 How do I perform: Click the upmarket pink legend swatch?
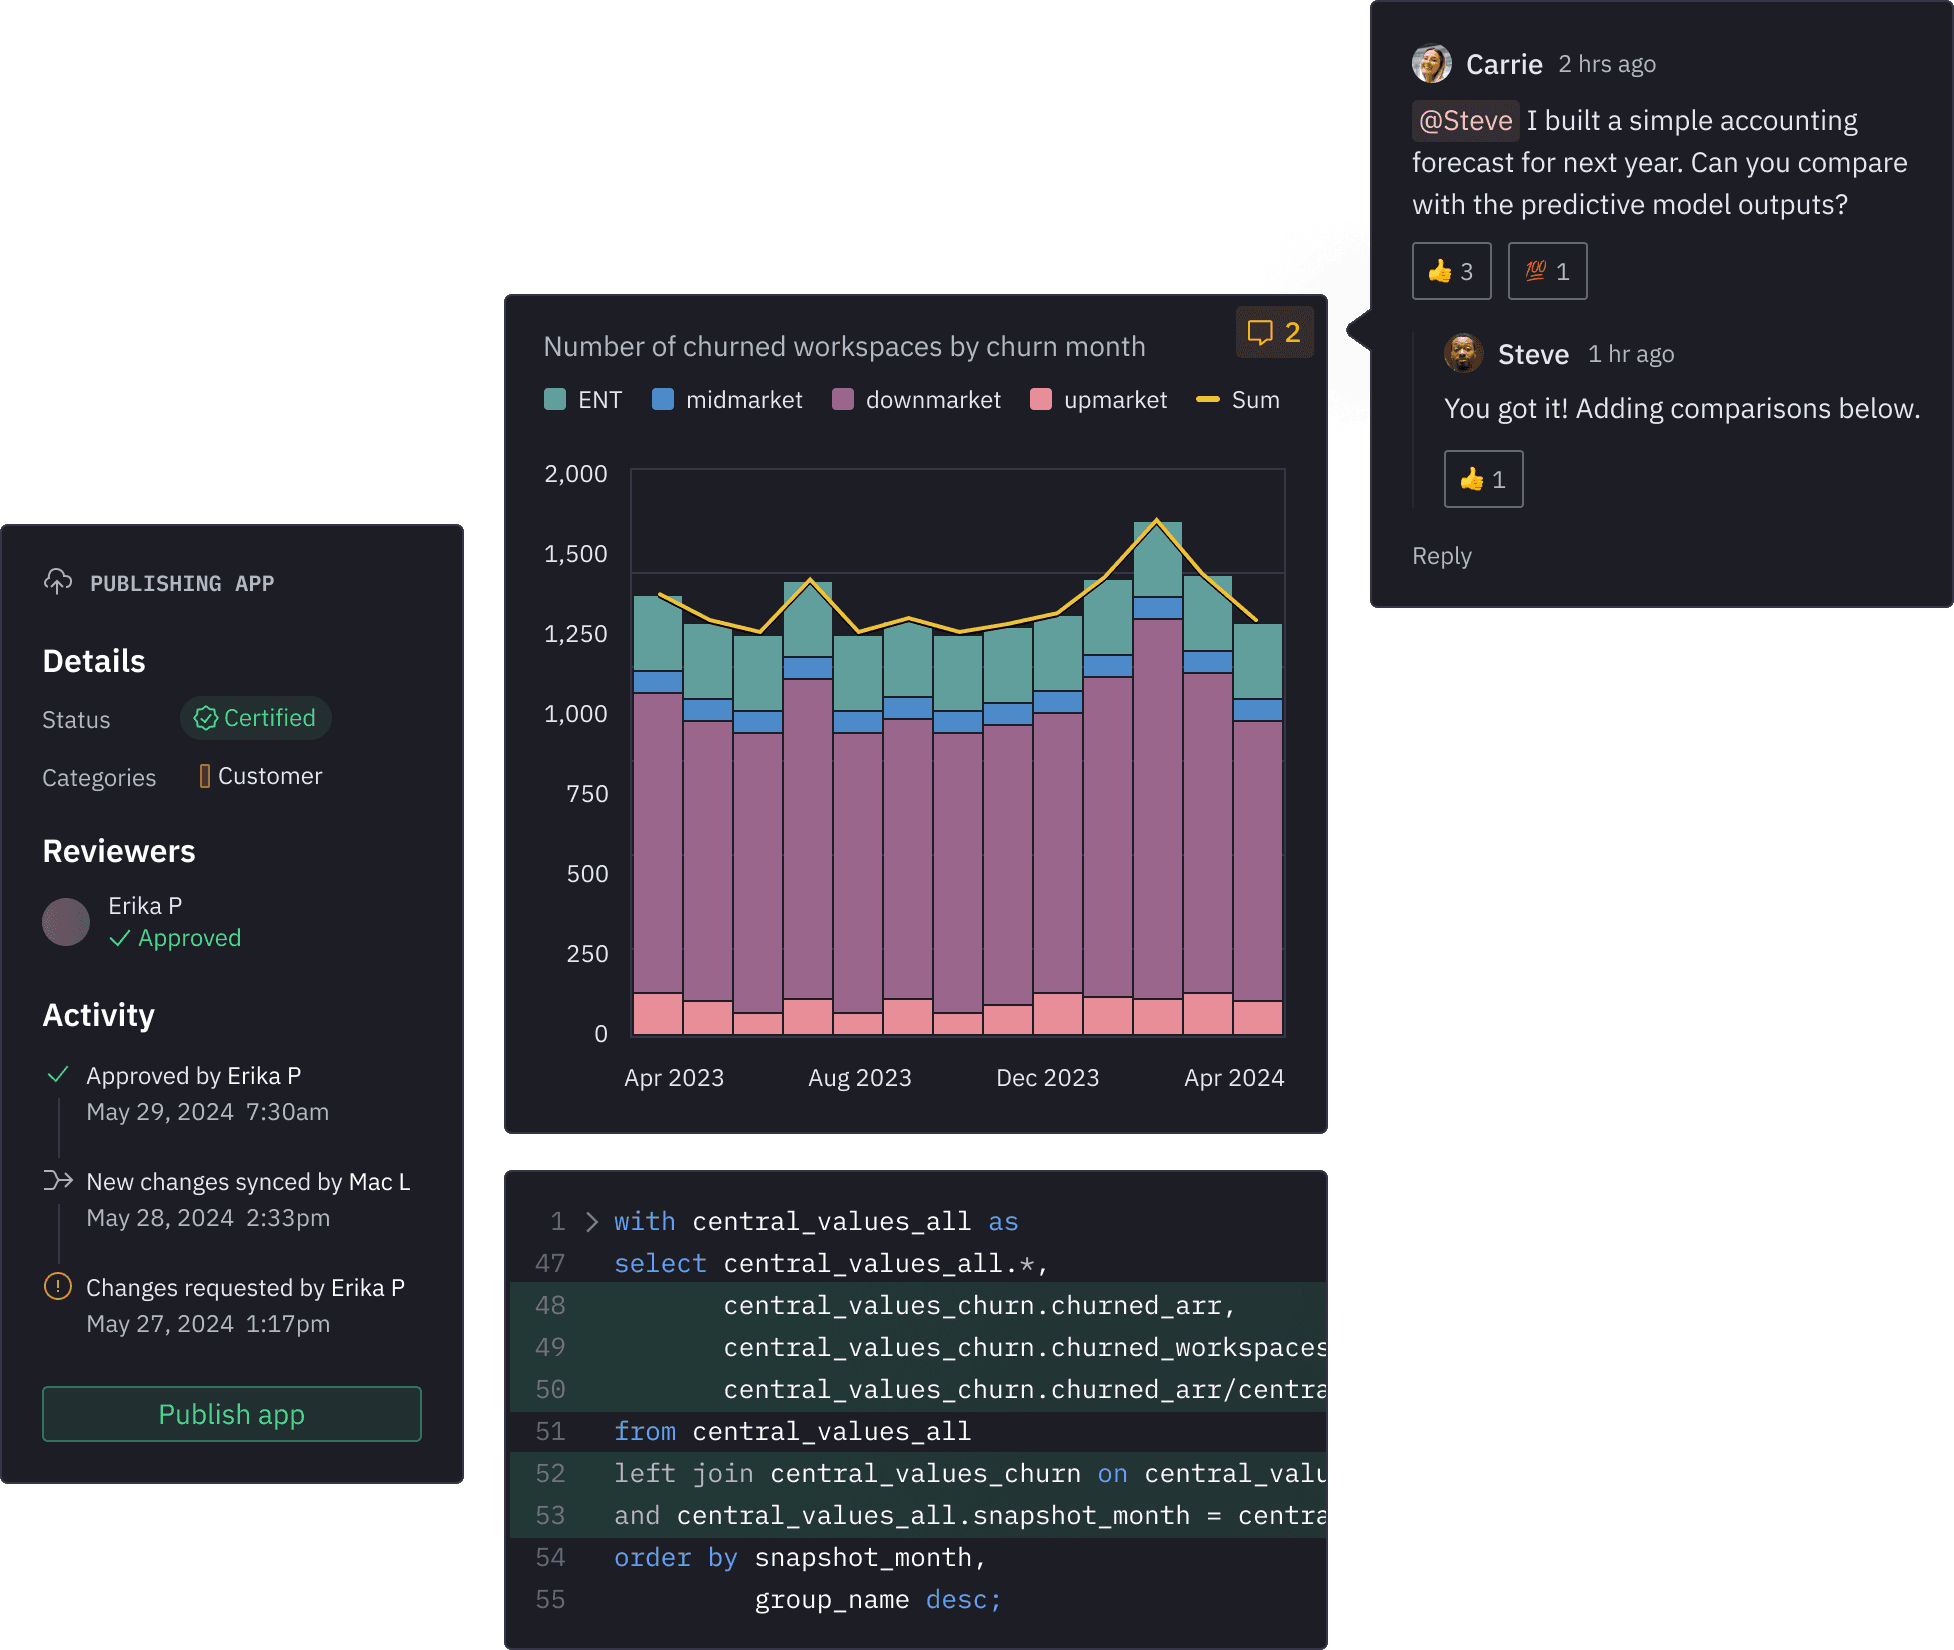(1041, 400)
